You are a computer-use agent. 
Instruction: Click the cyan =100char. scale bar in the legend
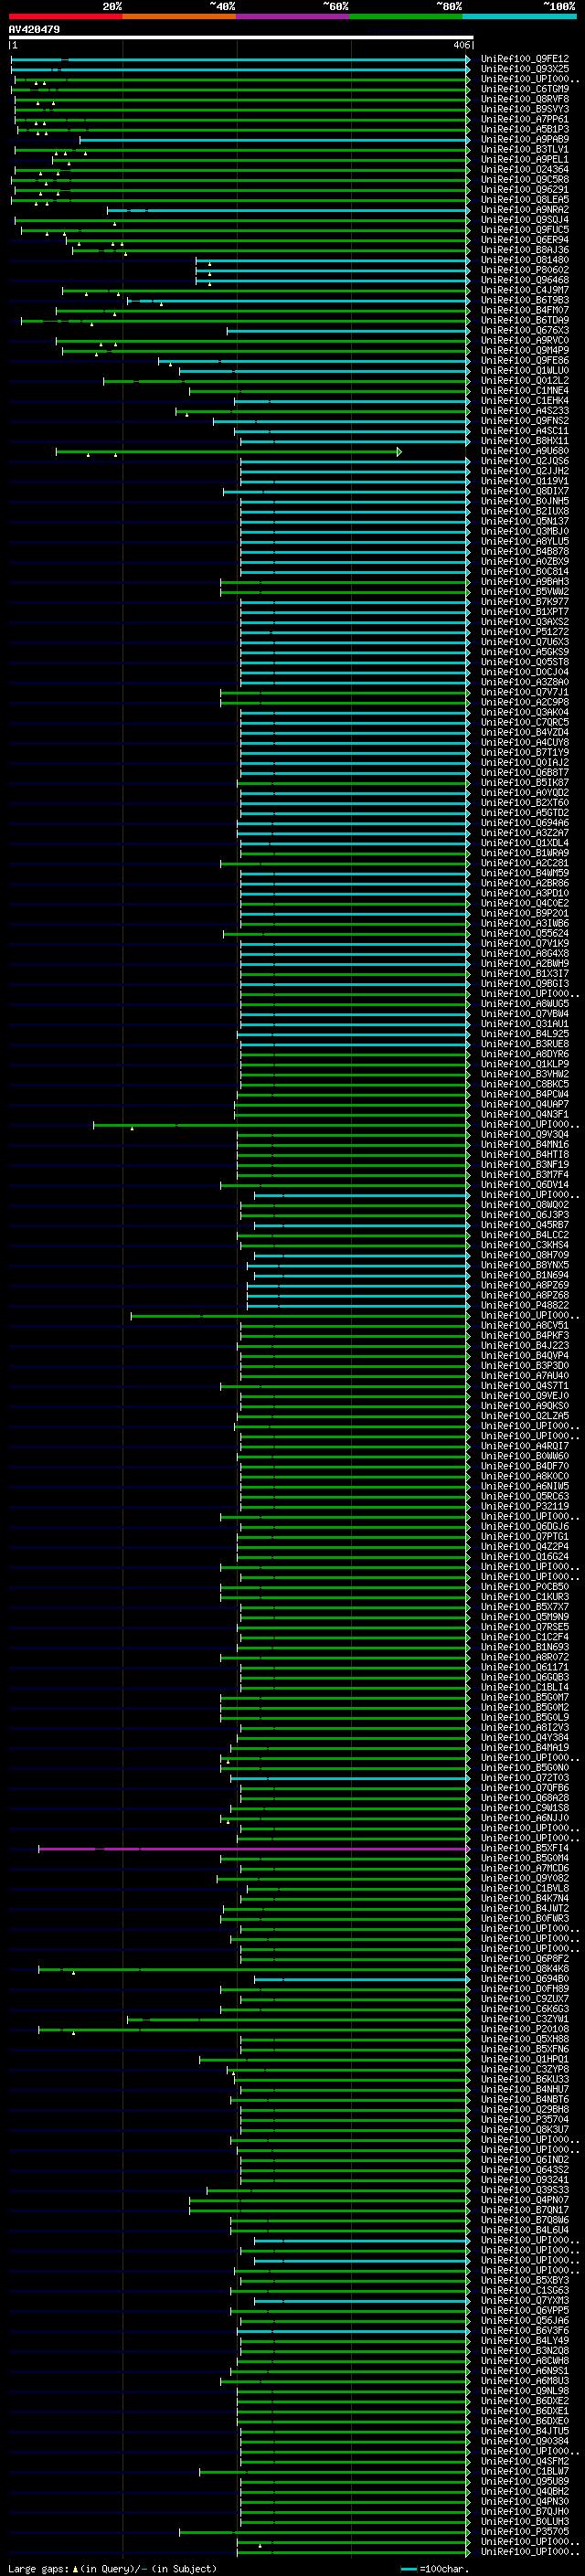(408, 2569)
